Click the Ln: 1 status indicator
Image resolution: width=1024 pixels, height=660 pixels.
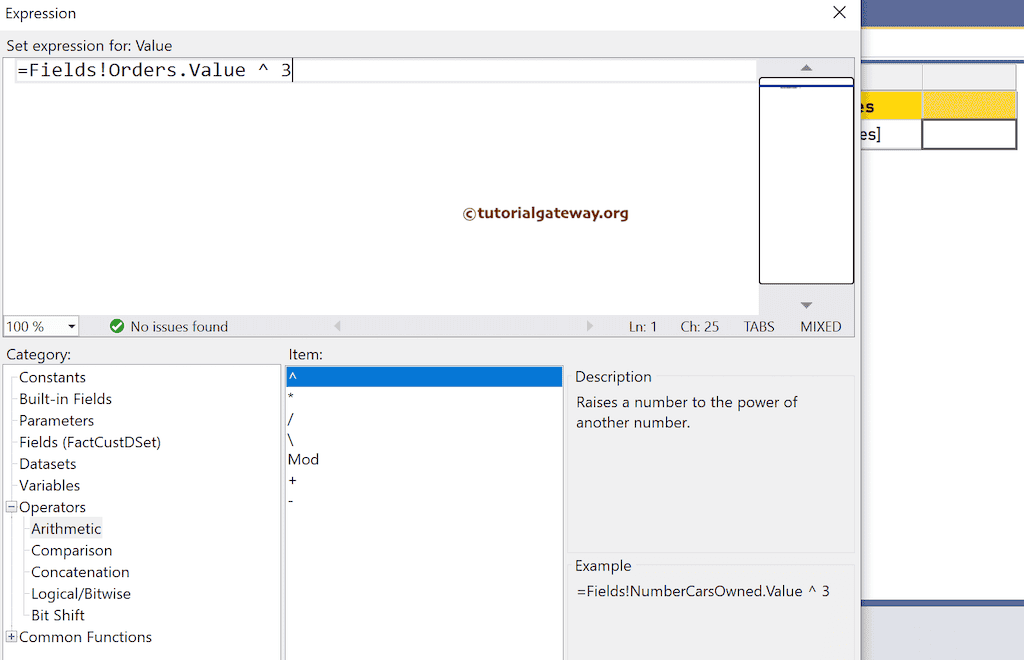click(643, 326)
